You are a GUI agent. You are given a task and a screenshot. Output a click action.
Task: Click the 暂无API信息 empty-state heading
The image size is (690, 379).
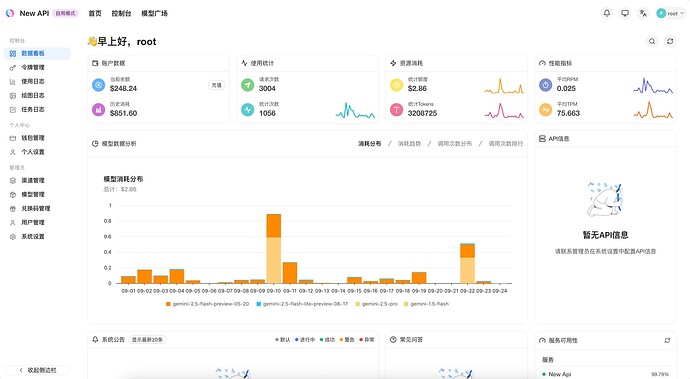(606, 235)
